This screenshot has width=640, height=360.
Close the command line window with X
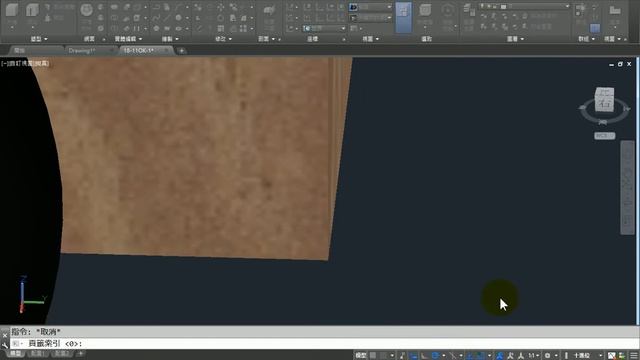coord(4,336)
